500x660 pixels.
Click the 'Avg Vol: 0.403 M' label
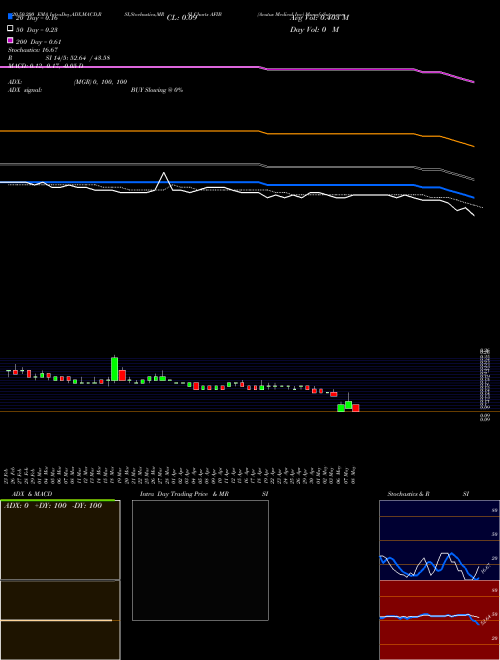(x=319, y=18)
